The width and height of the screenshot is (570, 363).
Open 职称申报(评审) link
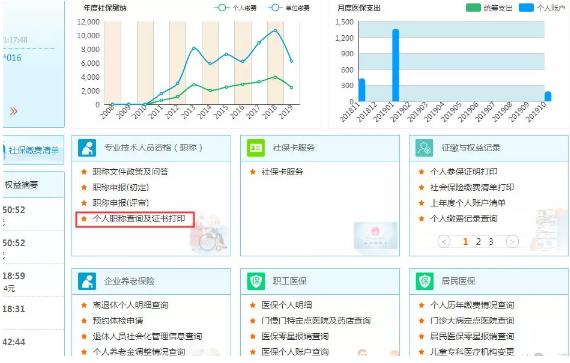[x=121, y=203]
